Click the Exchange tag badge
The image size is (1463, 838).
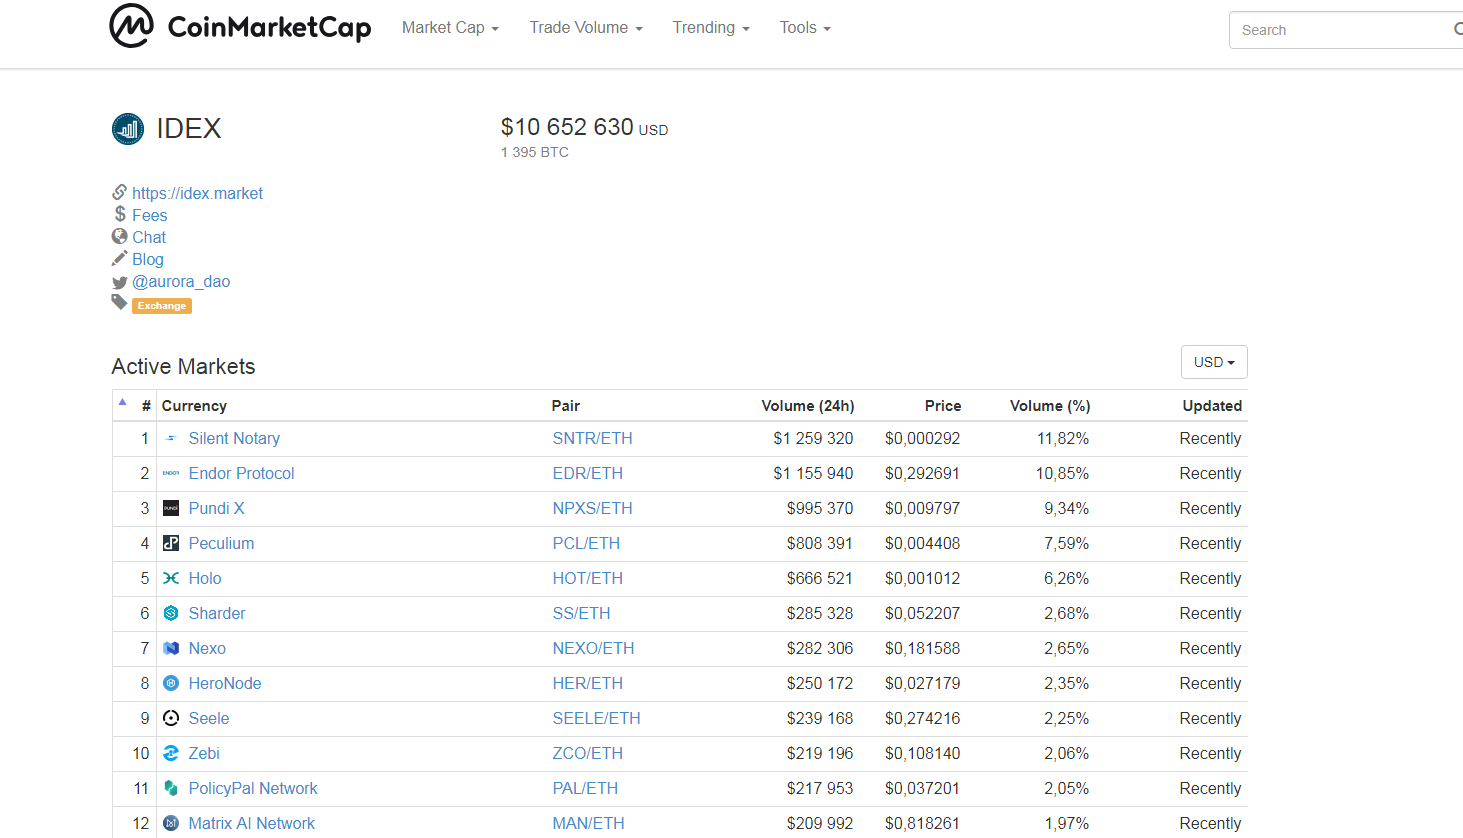[x=162, y=306]
